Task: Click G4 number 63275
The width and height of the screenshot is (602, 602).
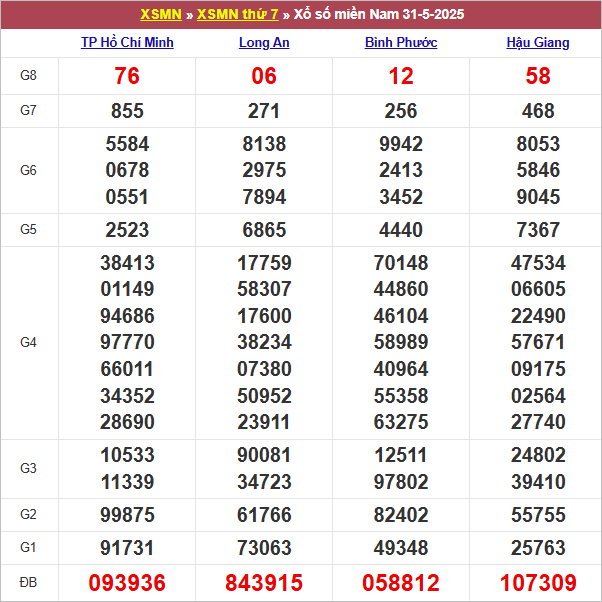Action: tap(401, 422)
